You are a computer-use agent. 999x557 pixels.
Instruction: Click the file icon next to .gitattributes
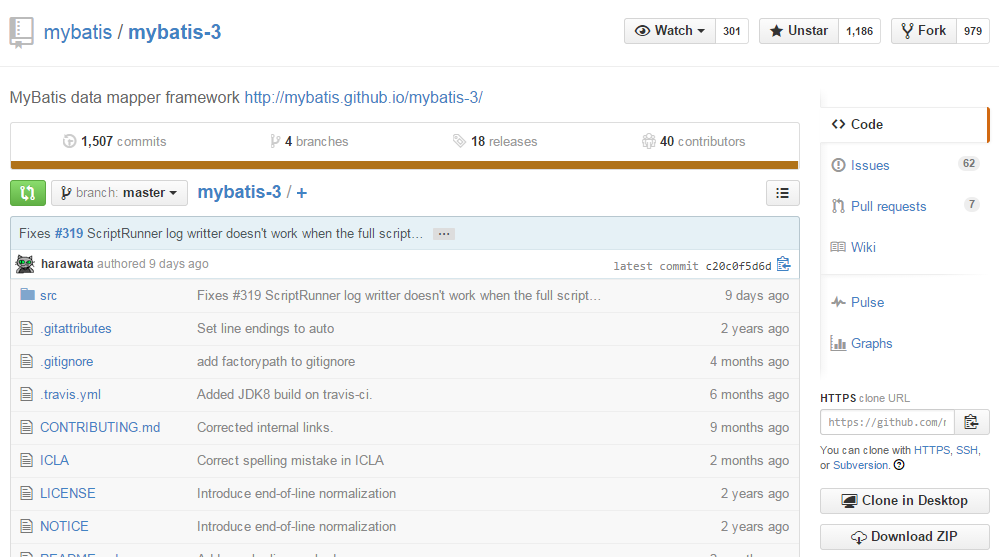(26, 328)
